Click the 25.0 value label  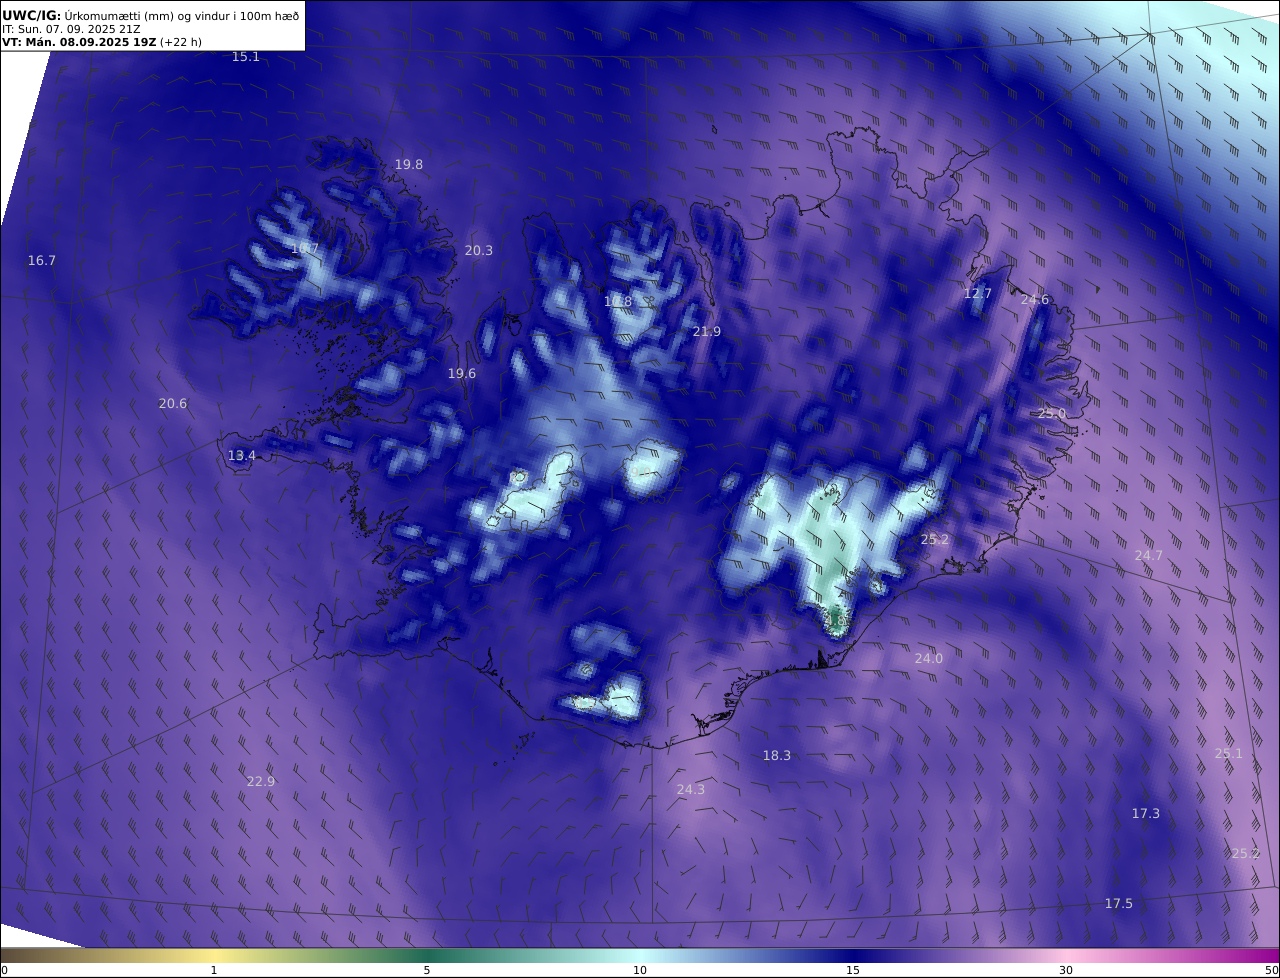(1052, 413)
